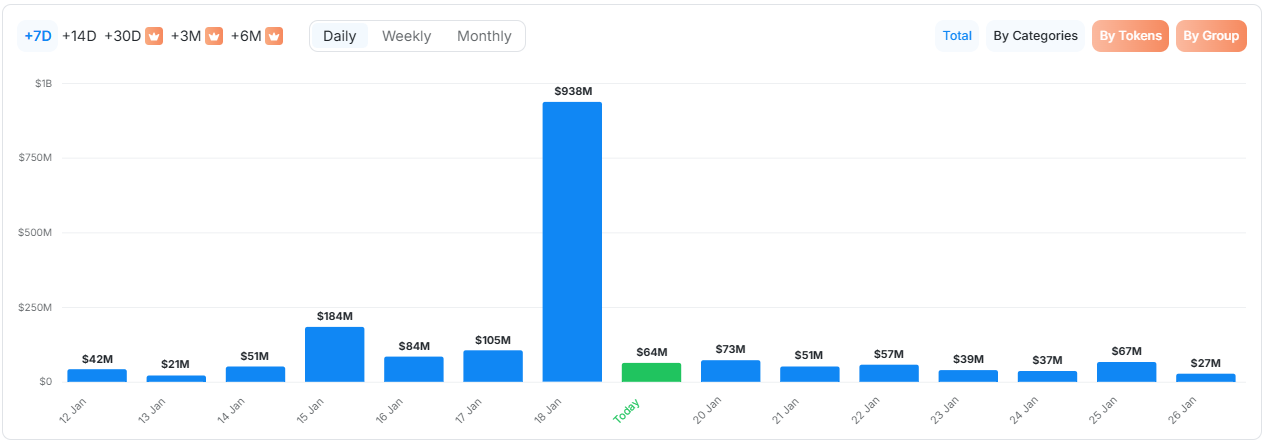Choose the +30D time range option
Viewport: 1266px width, 446px height.
pyautogui.click(x=122, y=36)
